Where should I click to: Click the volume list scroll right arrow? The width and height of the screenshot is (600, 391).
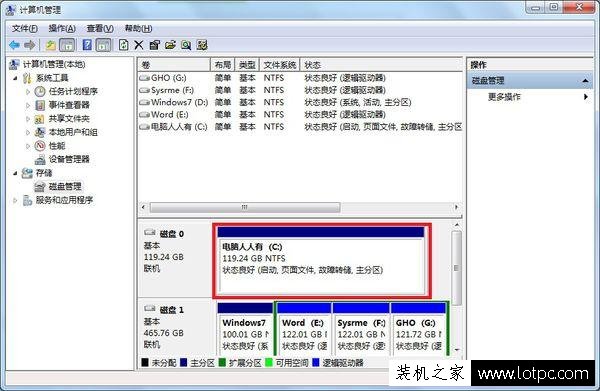tap(456, 207)
